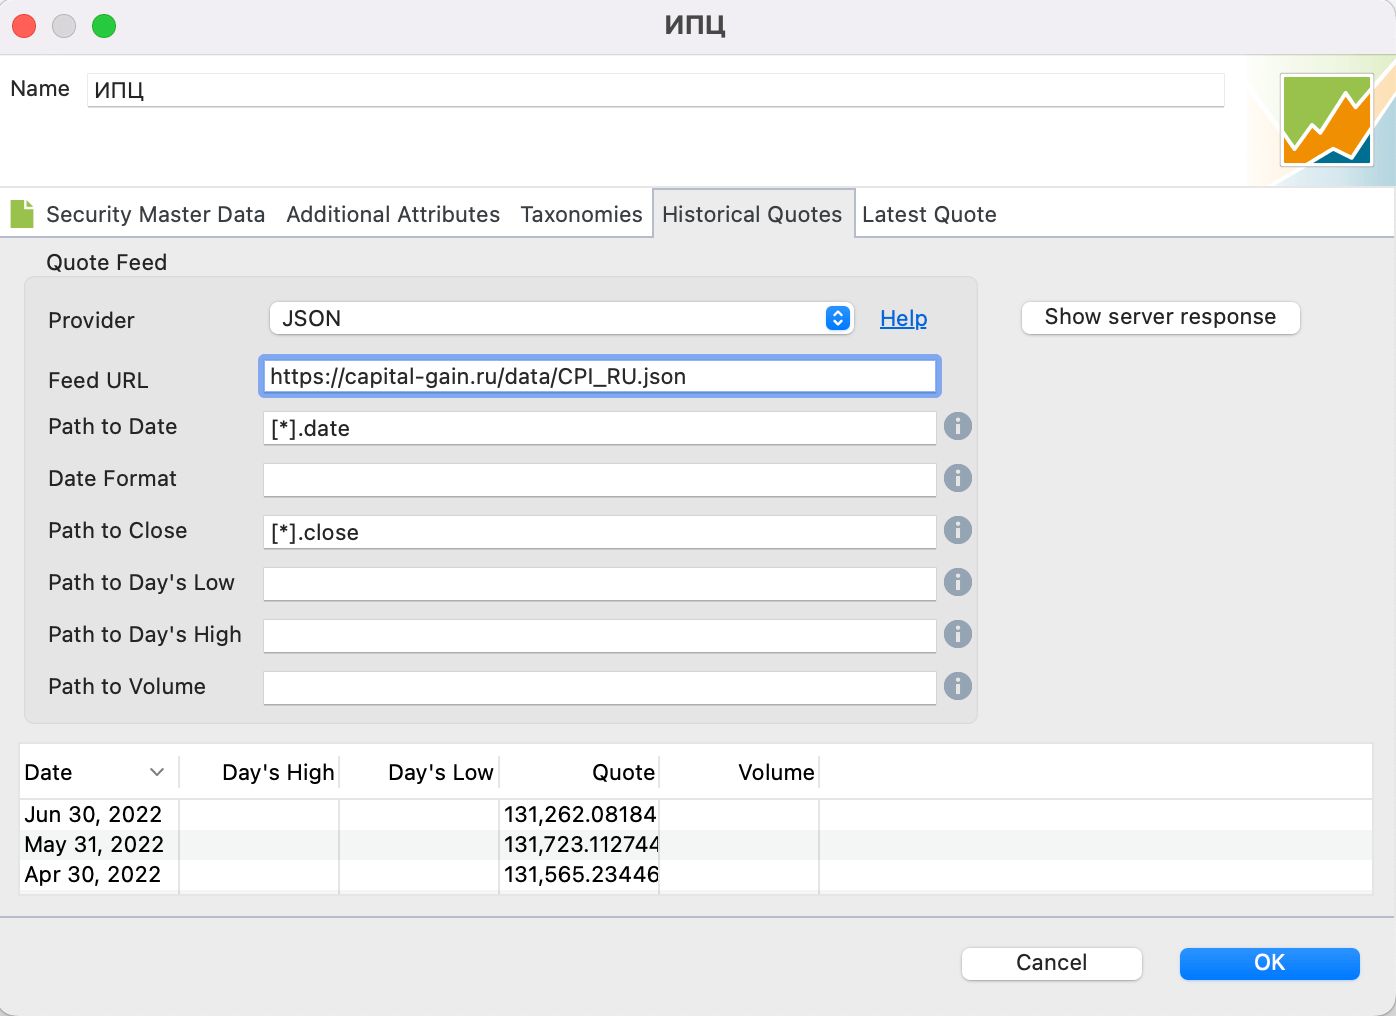Select the Apr 30, 2022 row
The width and height of the screenshot is (1396, 1016).
click(x=695, y=875)
